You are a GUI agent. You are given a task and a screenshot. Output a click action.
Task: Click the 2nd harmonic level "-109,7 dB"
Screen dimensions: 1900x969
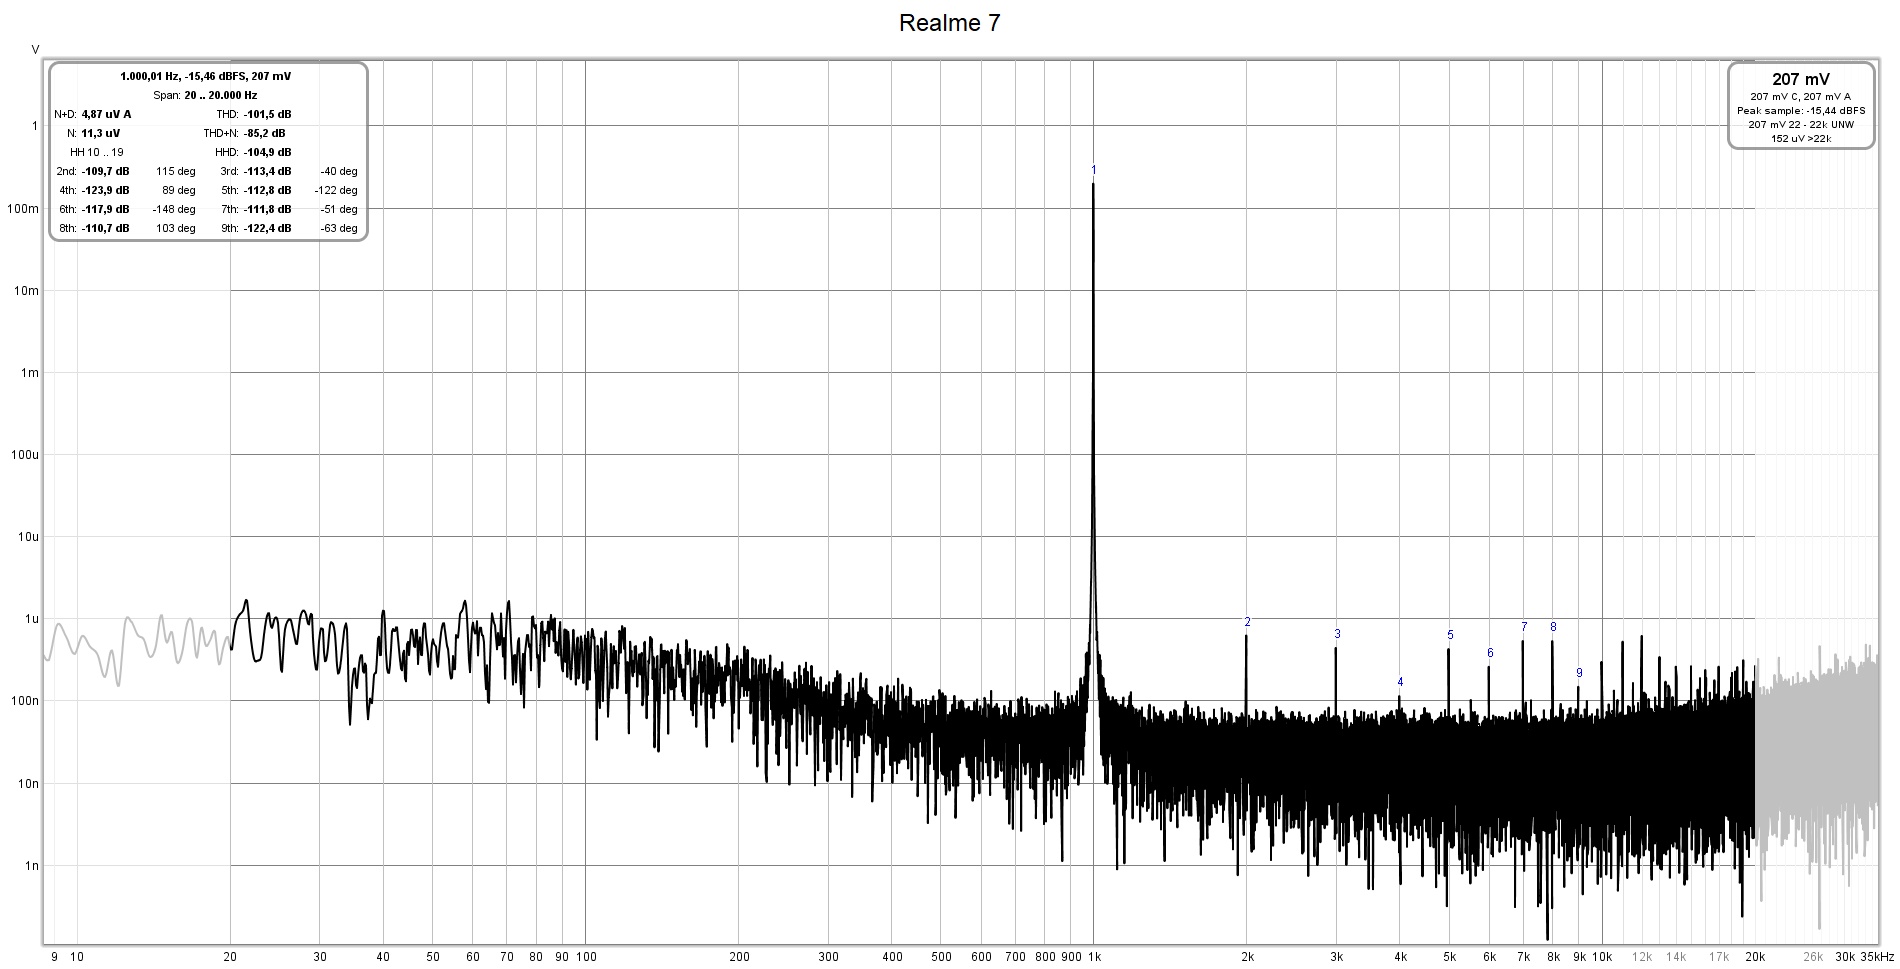click(105, 171)
